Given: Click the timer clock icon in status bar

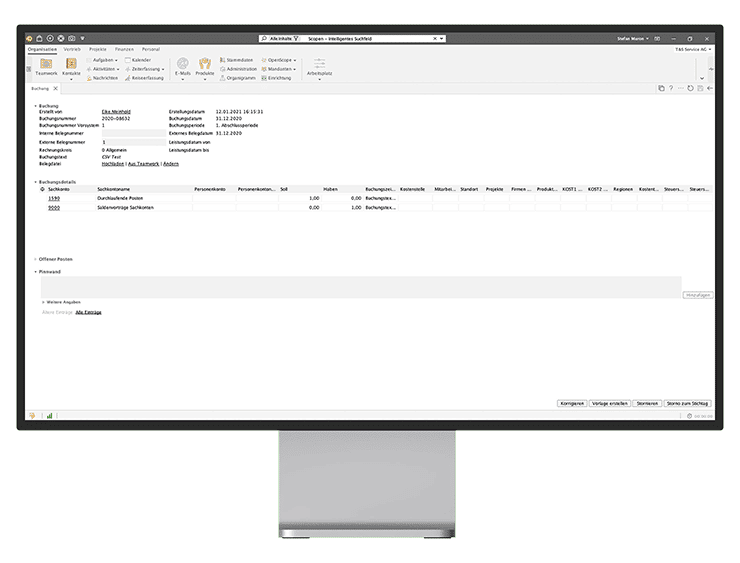Looking at the screenshot, I should coord(690,416).
